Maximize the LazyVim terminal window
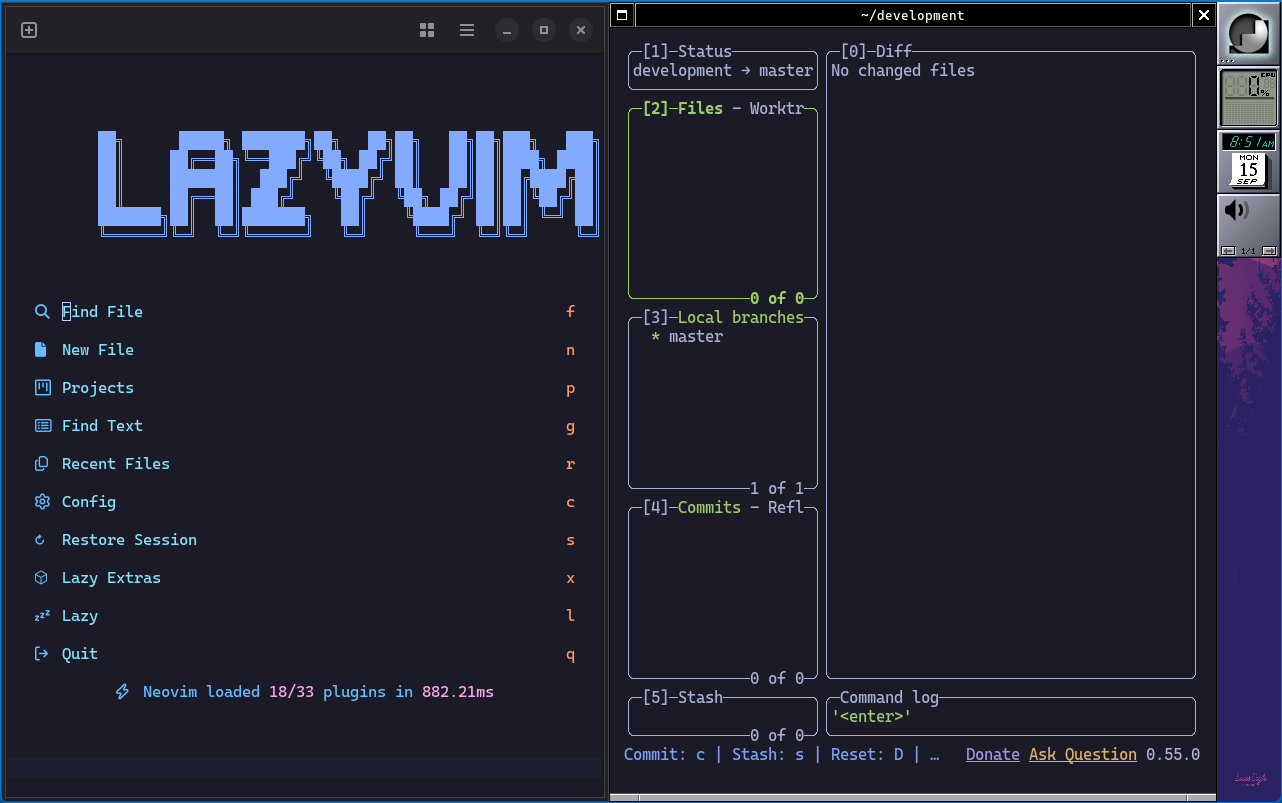 [x=544, y=30]
